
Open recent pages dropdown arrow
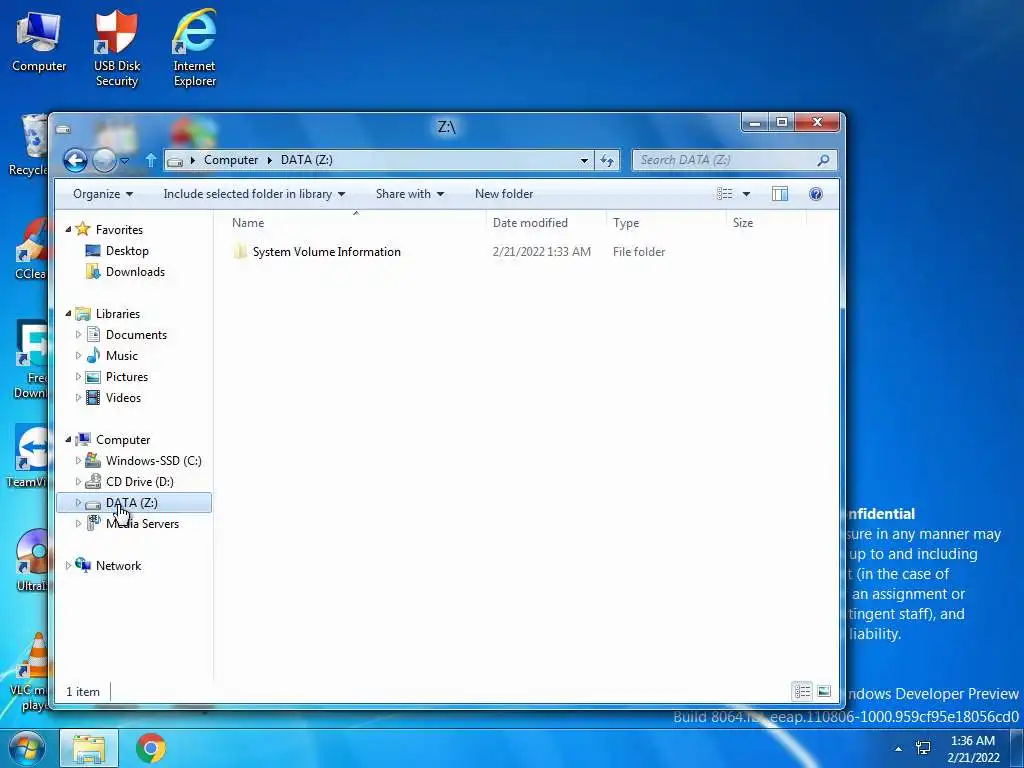pos(125,160)
